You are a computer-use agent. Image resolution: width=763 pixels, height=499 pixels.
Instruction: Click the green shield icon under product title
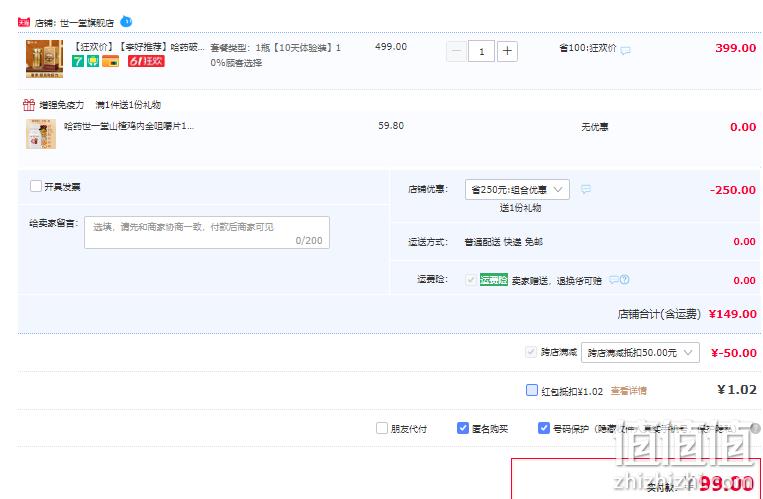pos(93,61)
